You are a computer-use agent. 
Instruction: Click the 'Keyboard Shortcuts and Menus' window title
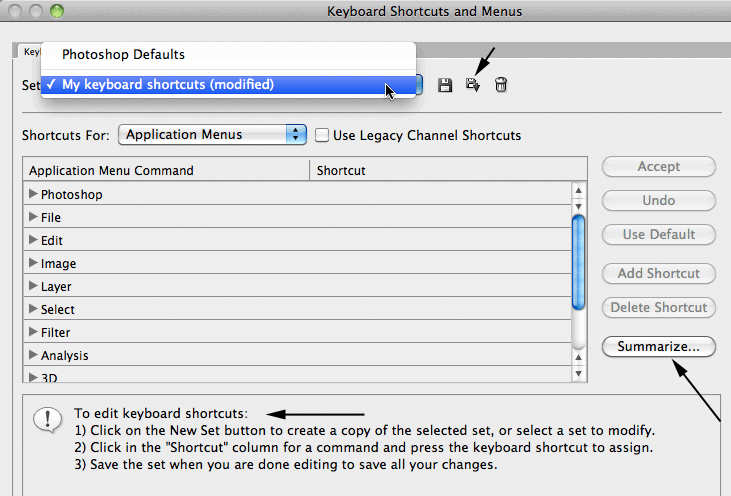pyautogui.click(x=424, y=11)
